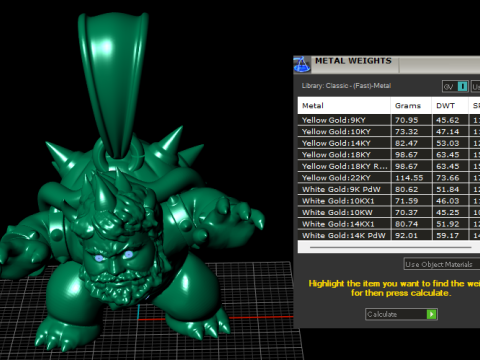The height and width of the screenshot is (360, 480).
Task: Click the Metal Weights flask icon
Action: point(302,65)
